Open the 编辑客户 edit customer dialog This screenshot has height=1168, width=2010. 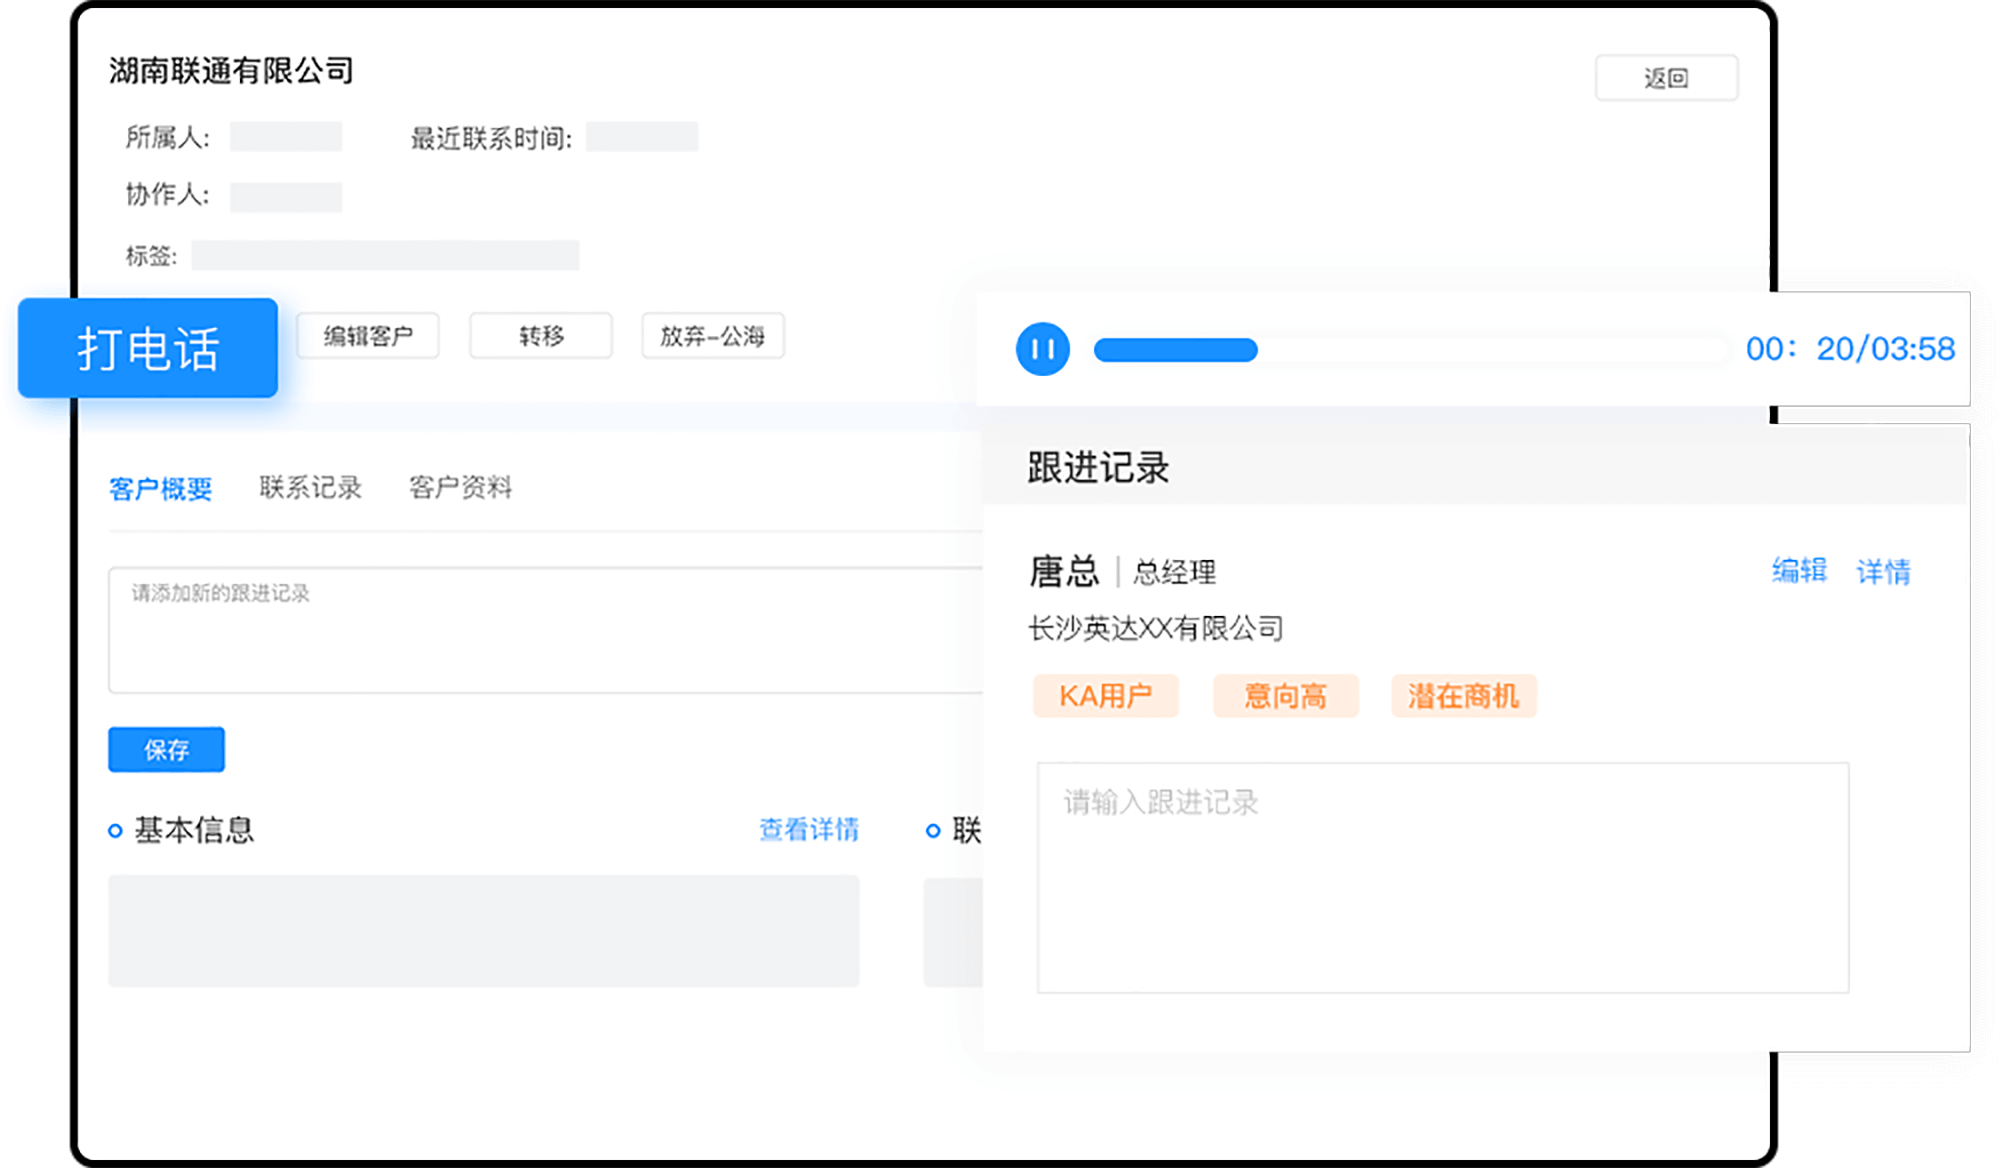pos(367,336)
